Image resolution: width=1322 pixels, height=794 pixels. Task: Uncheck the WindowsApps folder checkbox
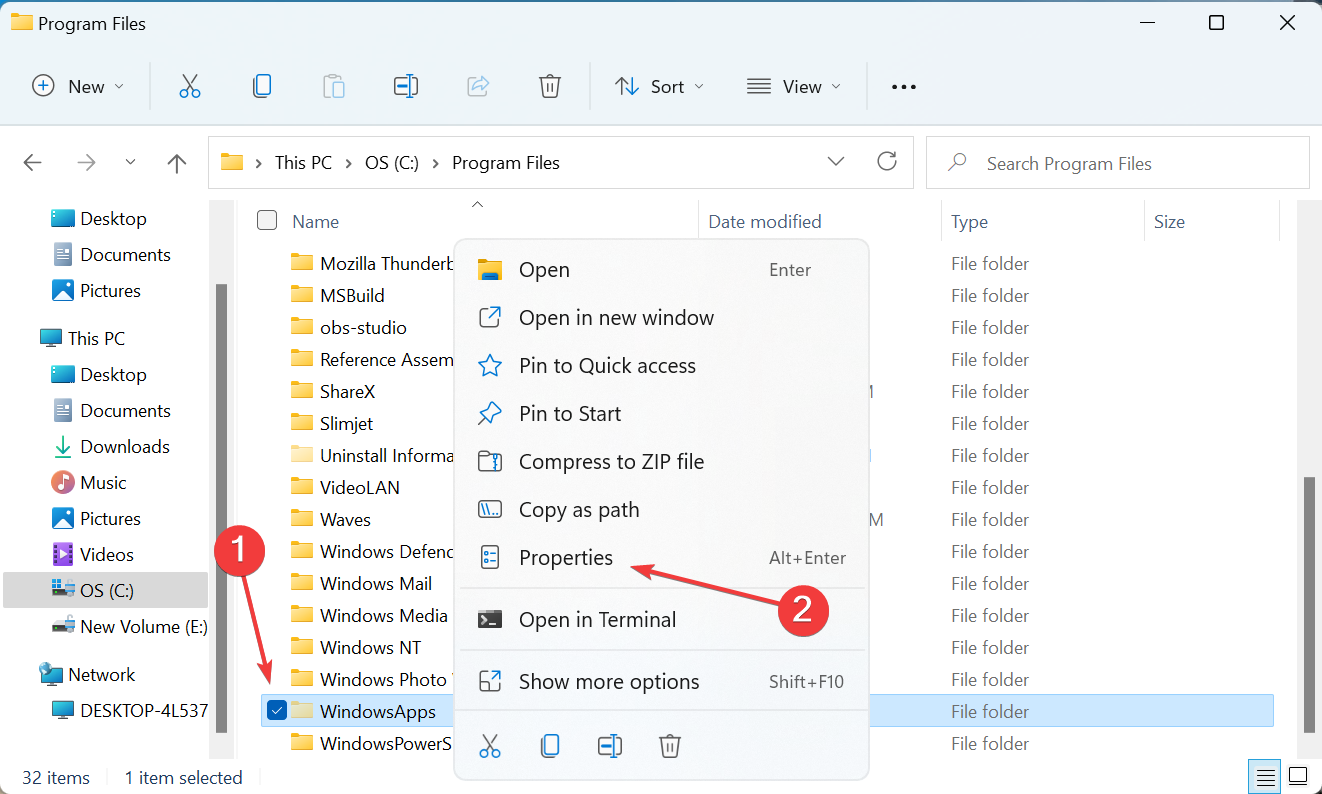pyautogui.click(x=277, y=711)
